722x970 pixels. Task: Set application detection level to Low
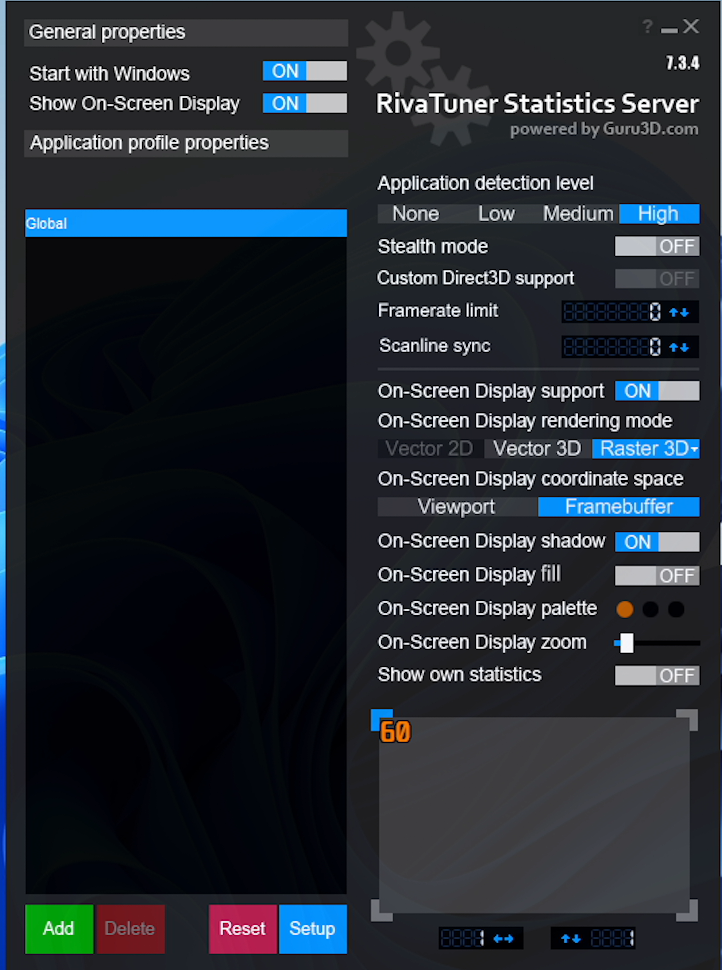496,214
